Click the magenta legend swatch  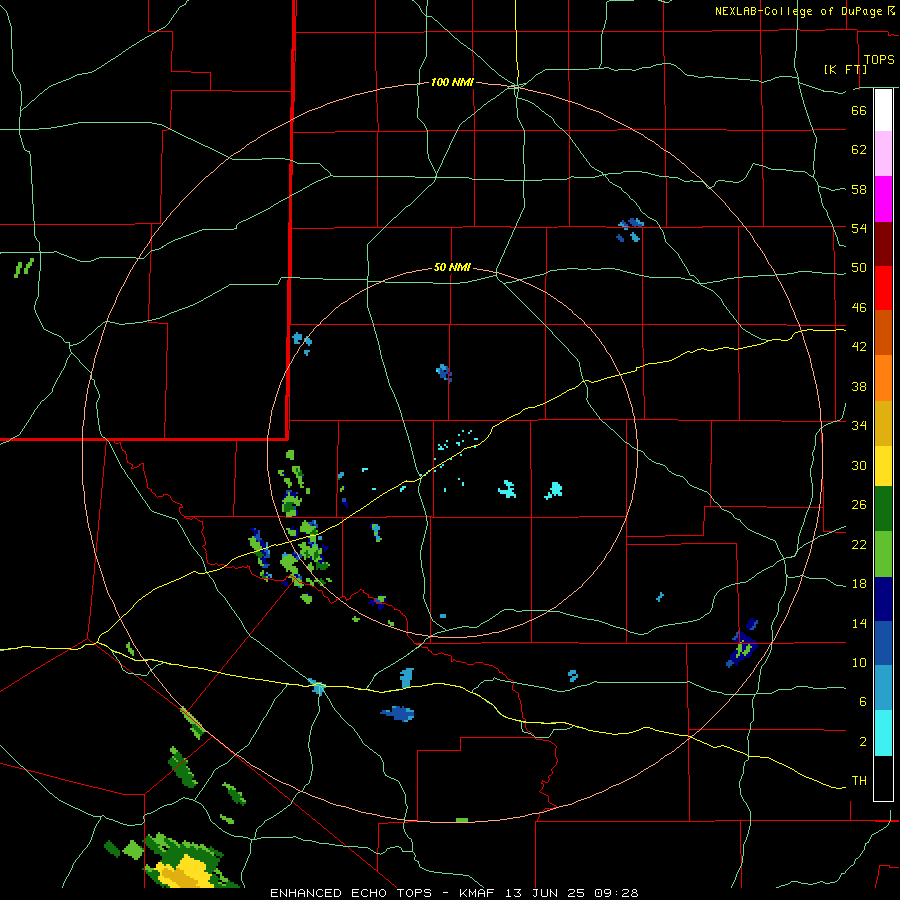(x=883, y=199)
